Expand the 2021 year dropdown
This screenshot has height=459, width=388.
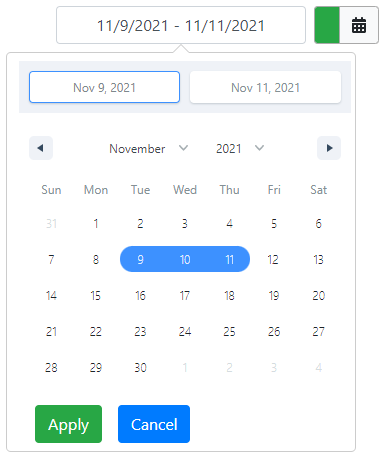240,148
